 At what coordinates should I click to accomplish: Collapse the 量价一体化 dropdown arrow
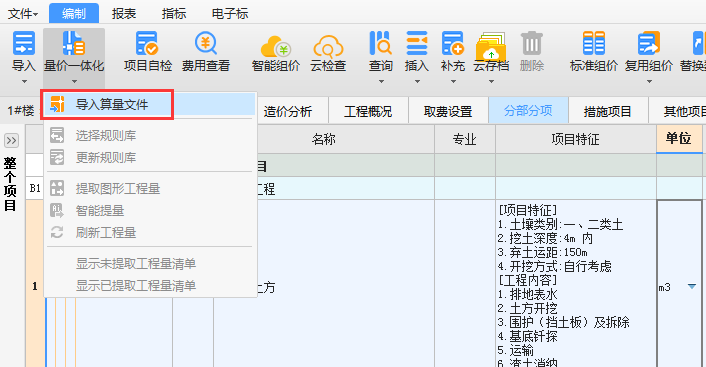point(74,82)
